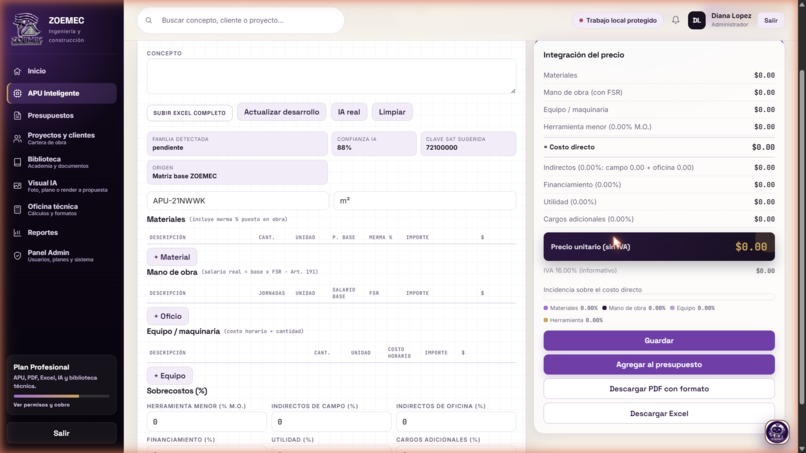Screen dimensions: 806x453
Task: Click Diana Lopez user name
Action: [731, 16]
